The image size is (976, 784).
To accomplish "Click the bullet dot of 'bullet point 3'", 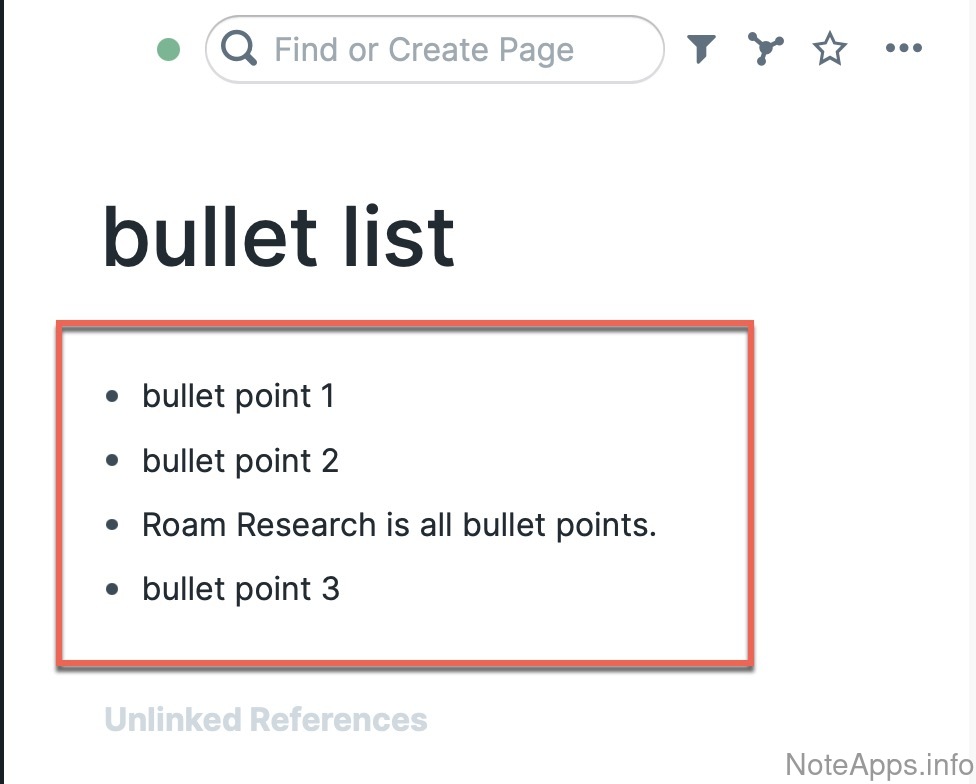I will (x=112, y=589).
